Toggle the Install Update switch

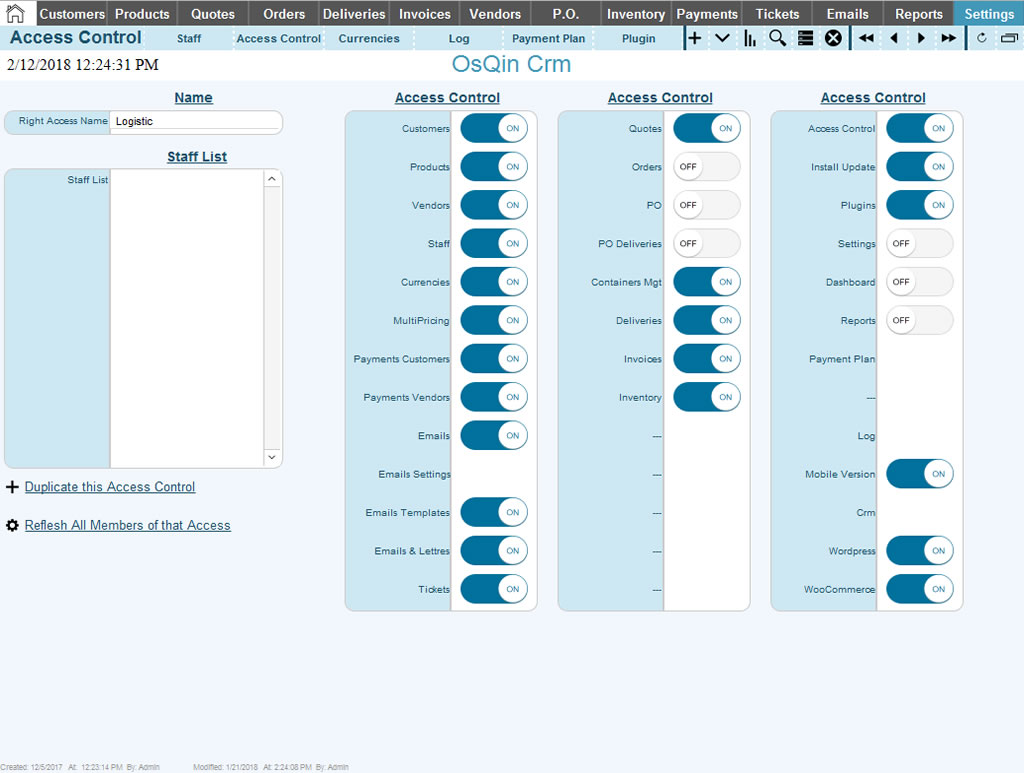pyautogui.click(x=920, y=167)
